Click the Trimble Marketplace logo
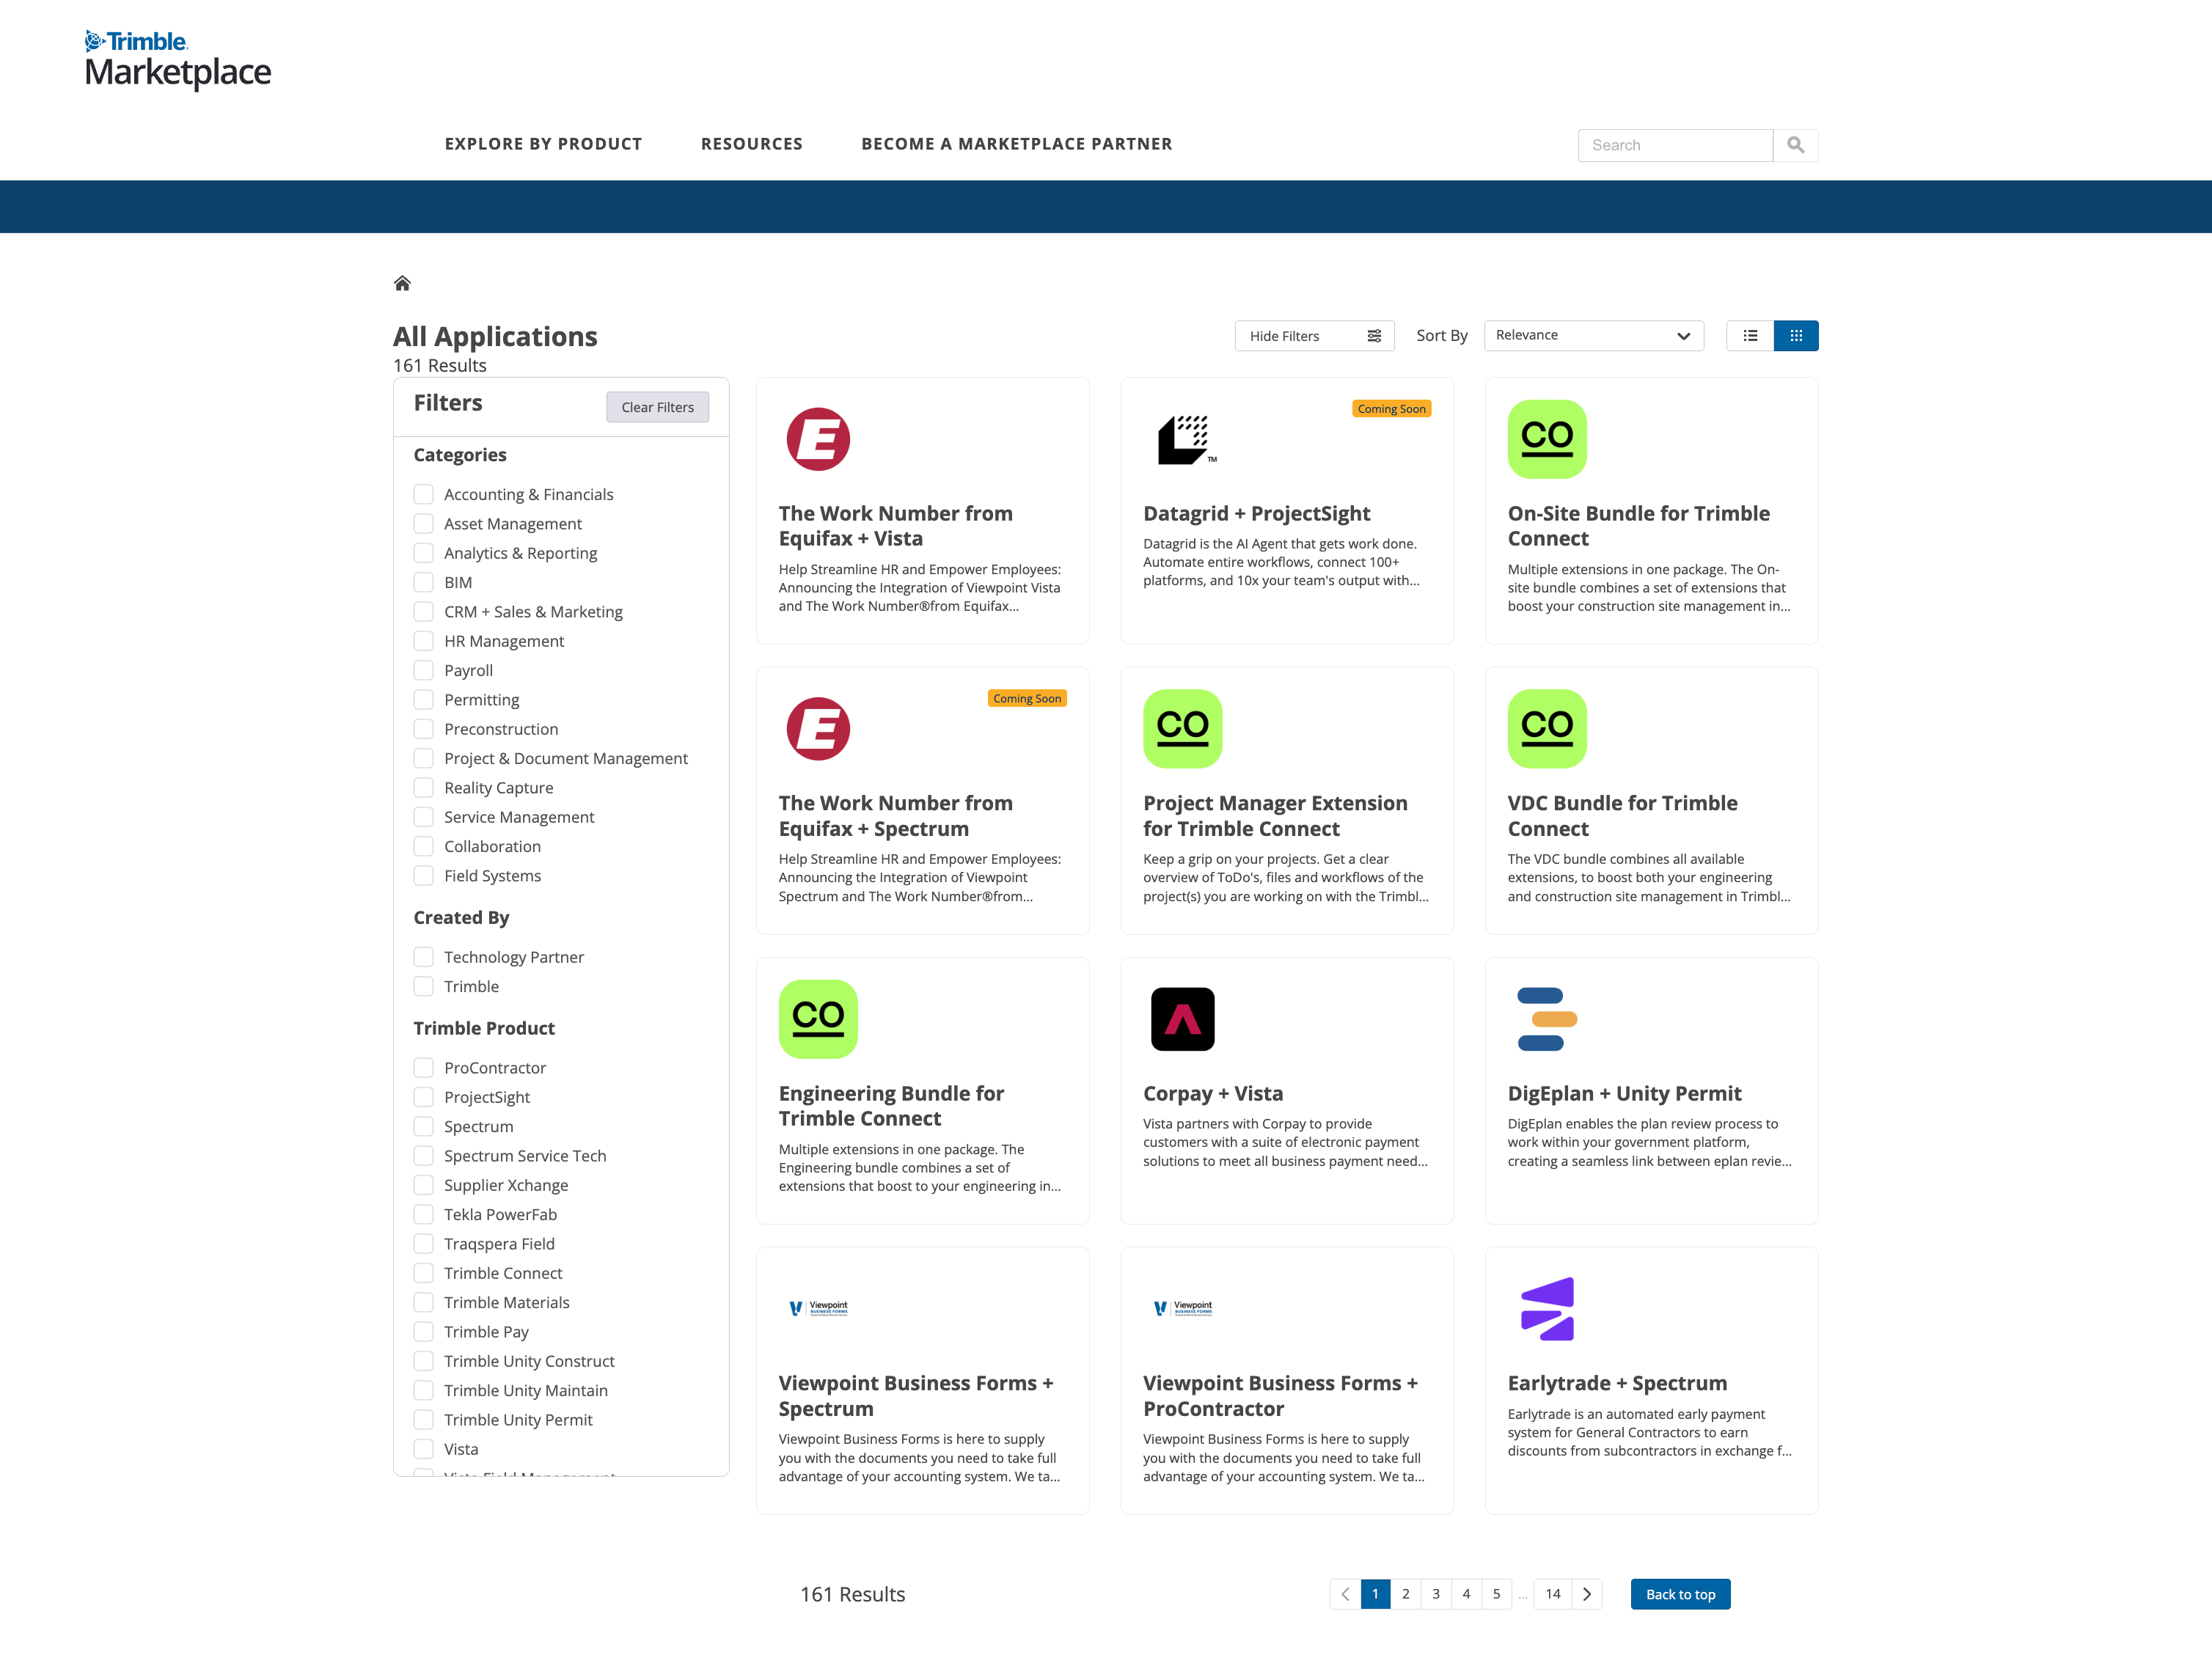The width and height of the screenshot is (2212, 1677). click(x=178, y=60)
